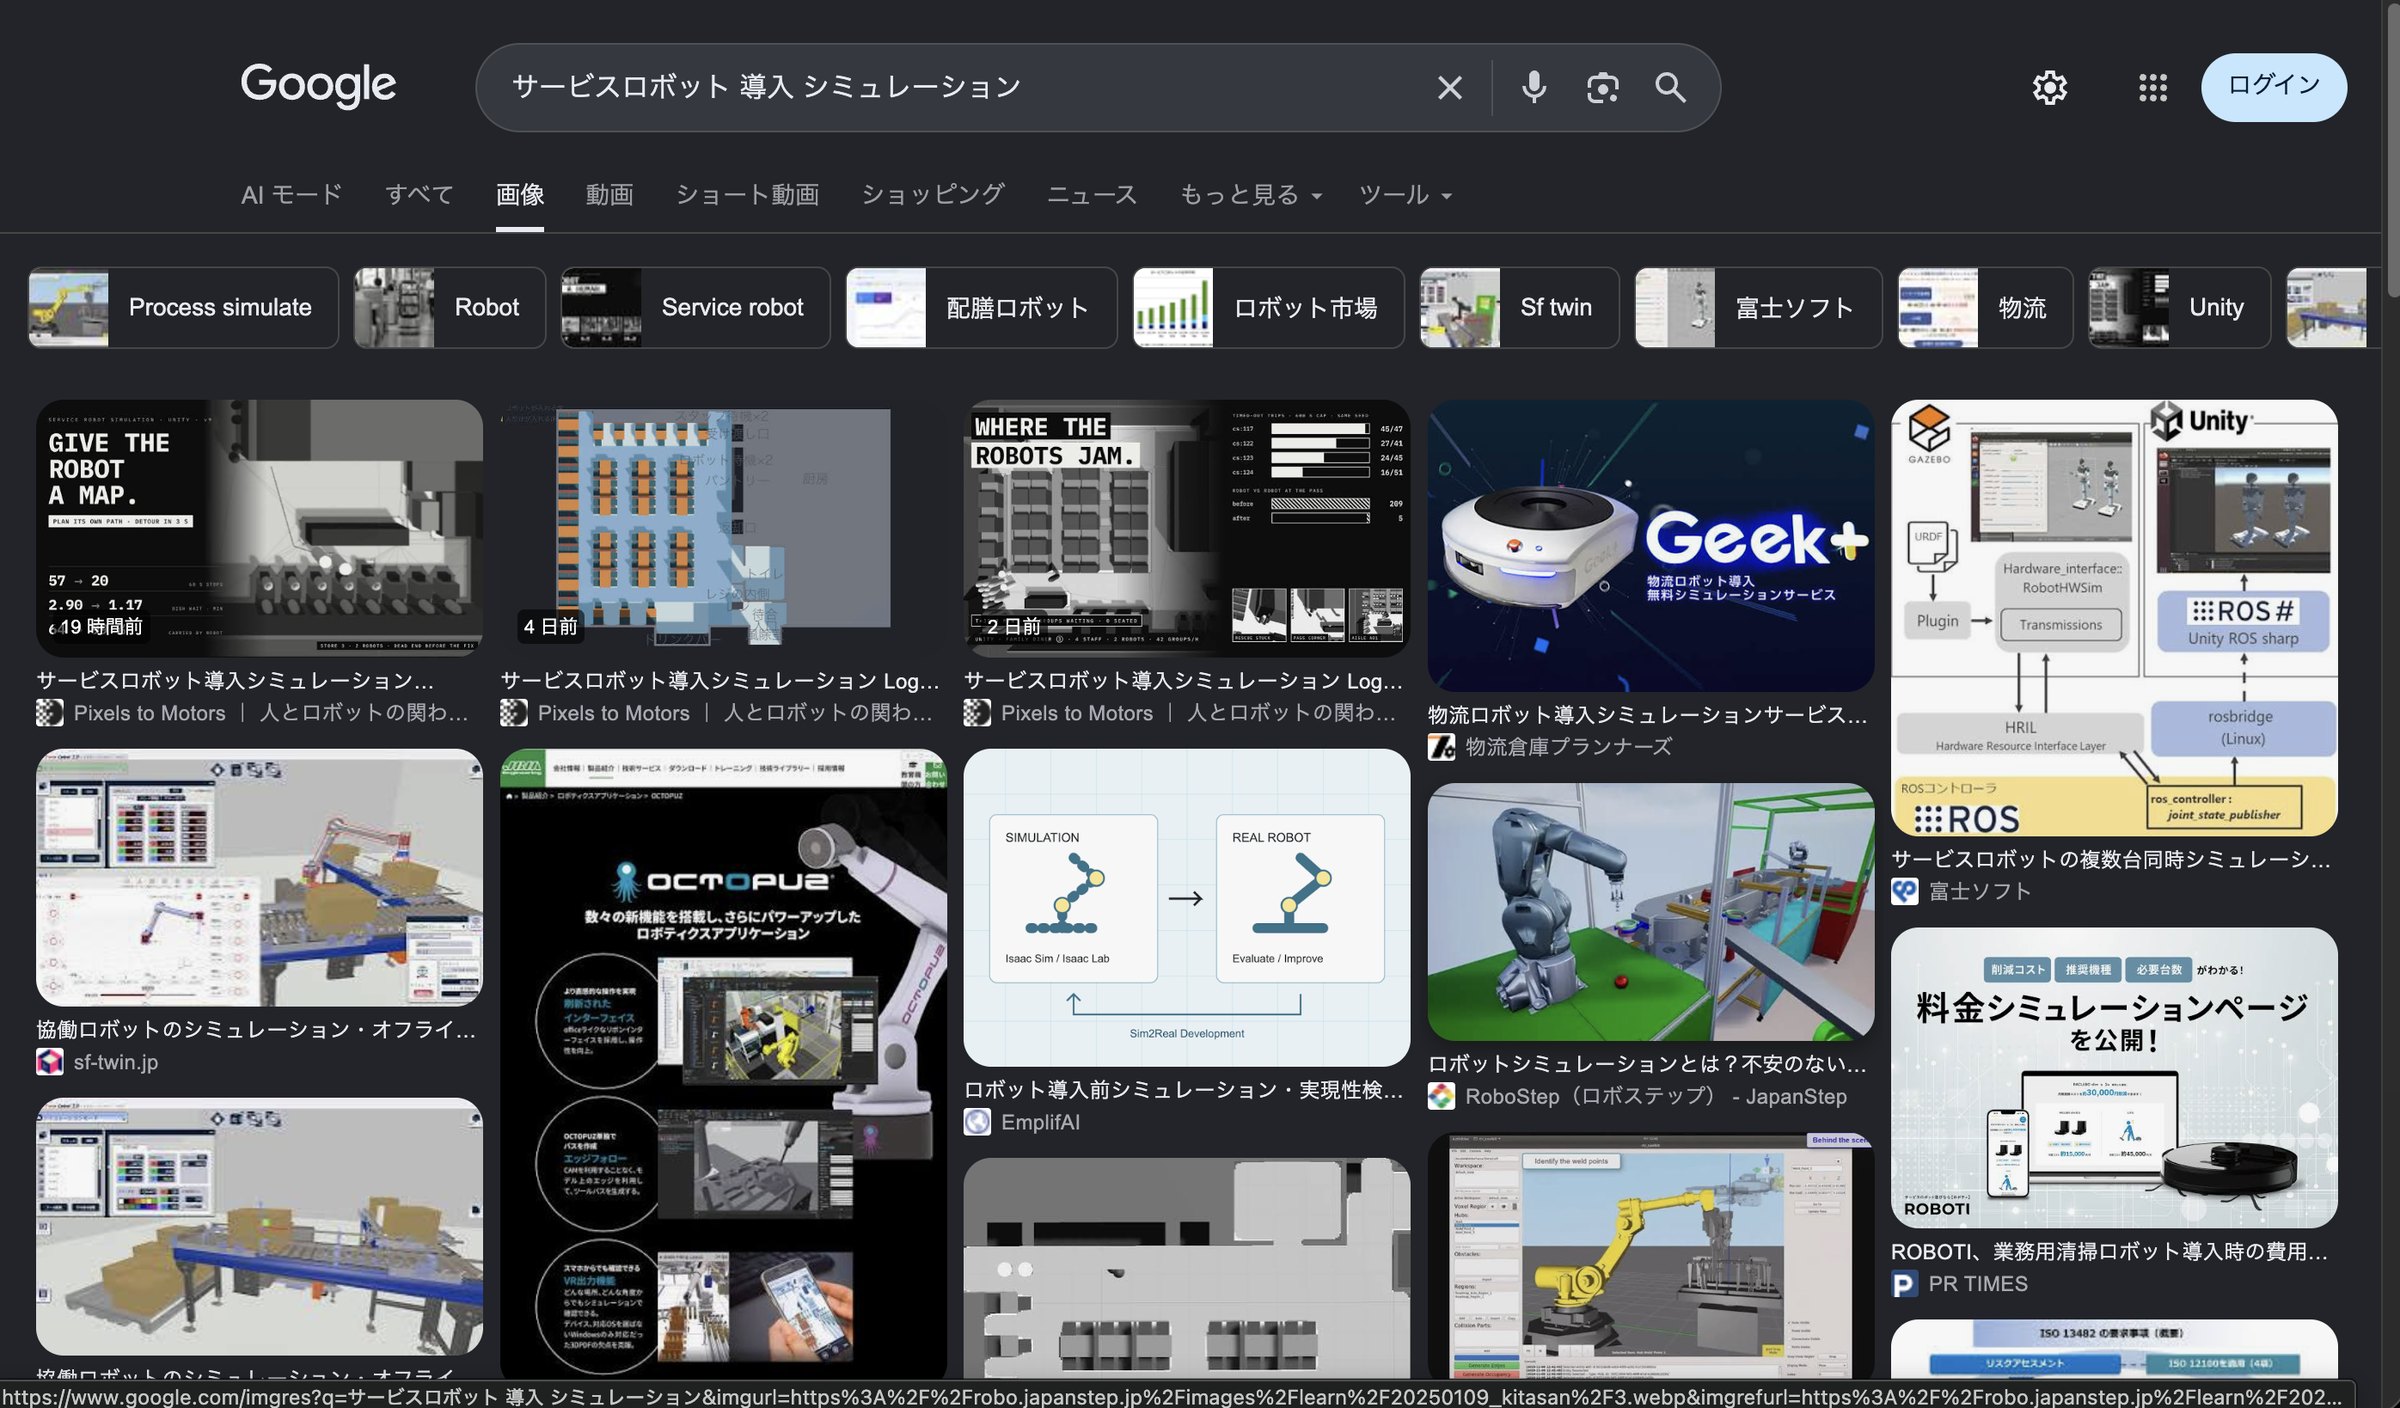
Task: Click the sf-twin.jp site favicon
Action: 50,1062
